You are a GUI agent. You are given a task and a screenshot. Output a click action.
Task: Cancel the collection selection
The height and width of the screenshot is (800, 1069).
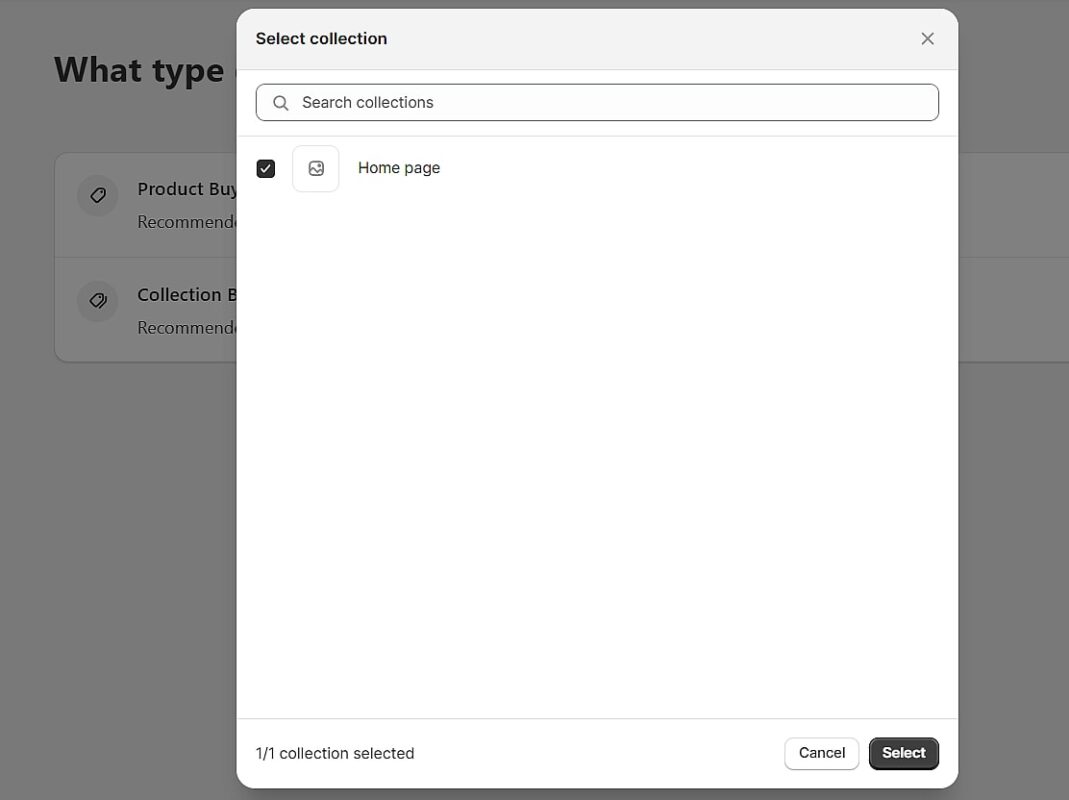(x=822, y=753)
